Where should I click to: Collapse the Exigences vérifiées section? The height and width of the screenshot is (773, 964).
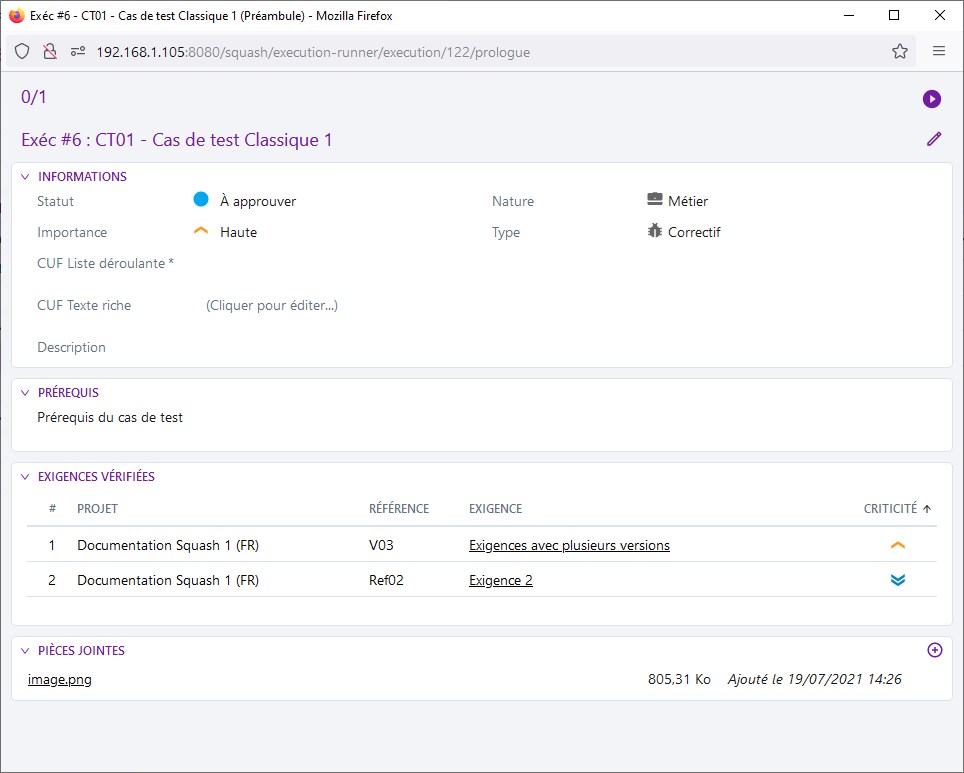pos(26,477)
